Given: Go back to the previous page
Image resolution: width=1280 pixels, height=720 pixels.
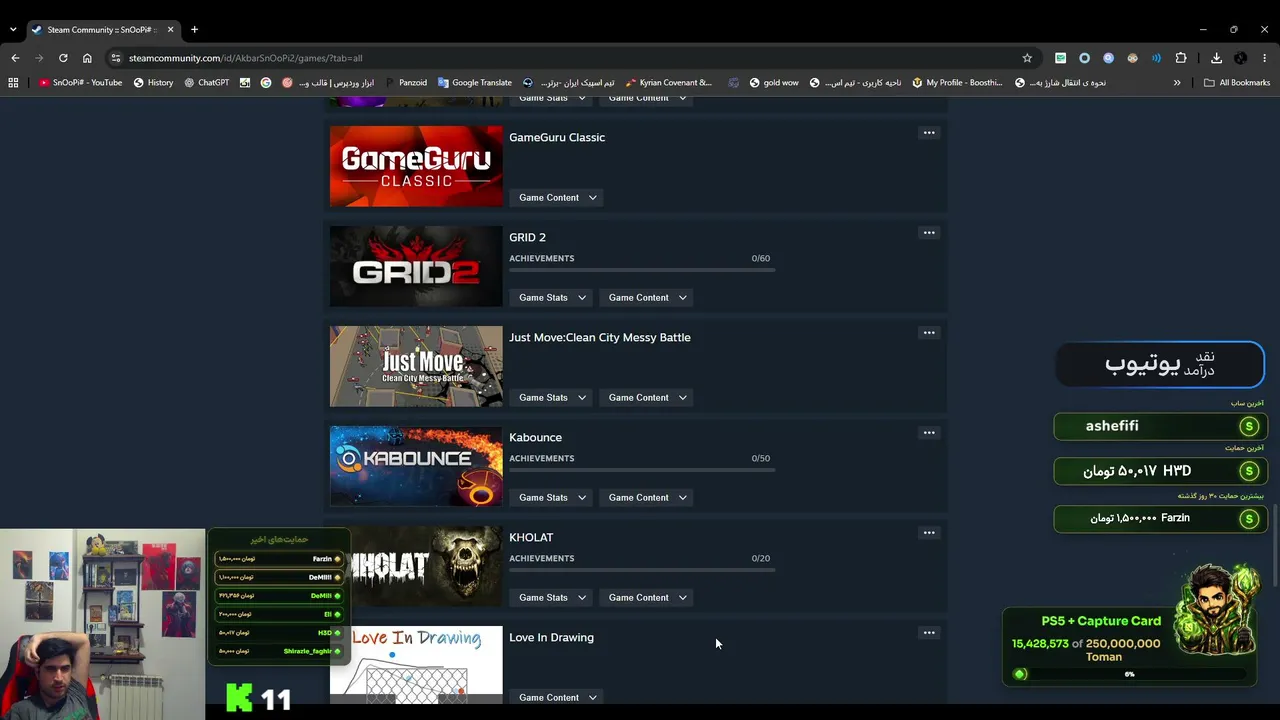Looking at the screenshot, I should coord(15,58).
